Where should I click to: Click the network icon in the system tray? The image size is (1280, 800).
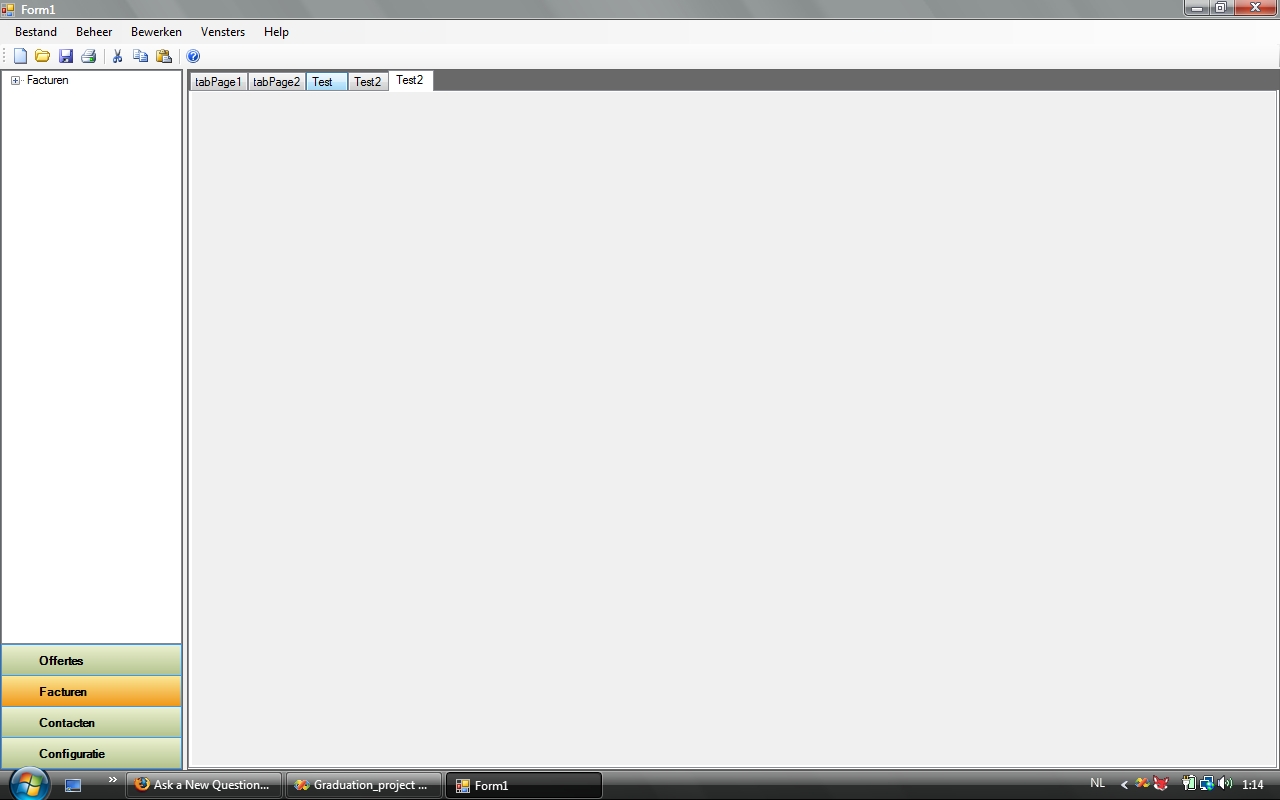[1205, 784]
